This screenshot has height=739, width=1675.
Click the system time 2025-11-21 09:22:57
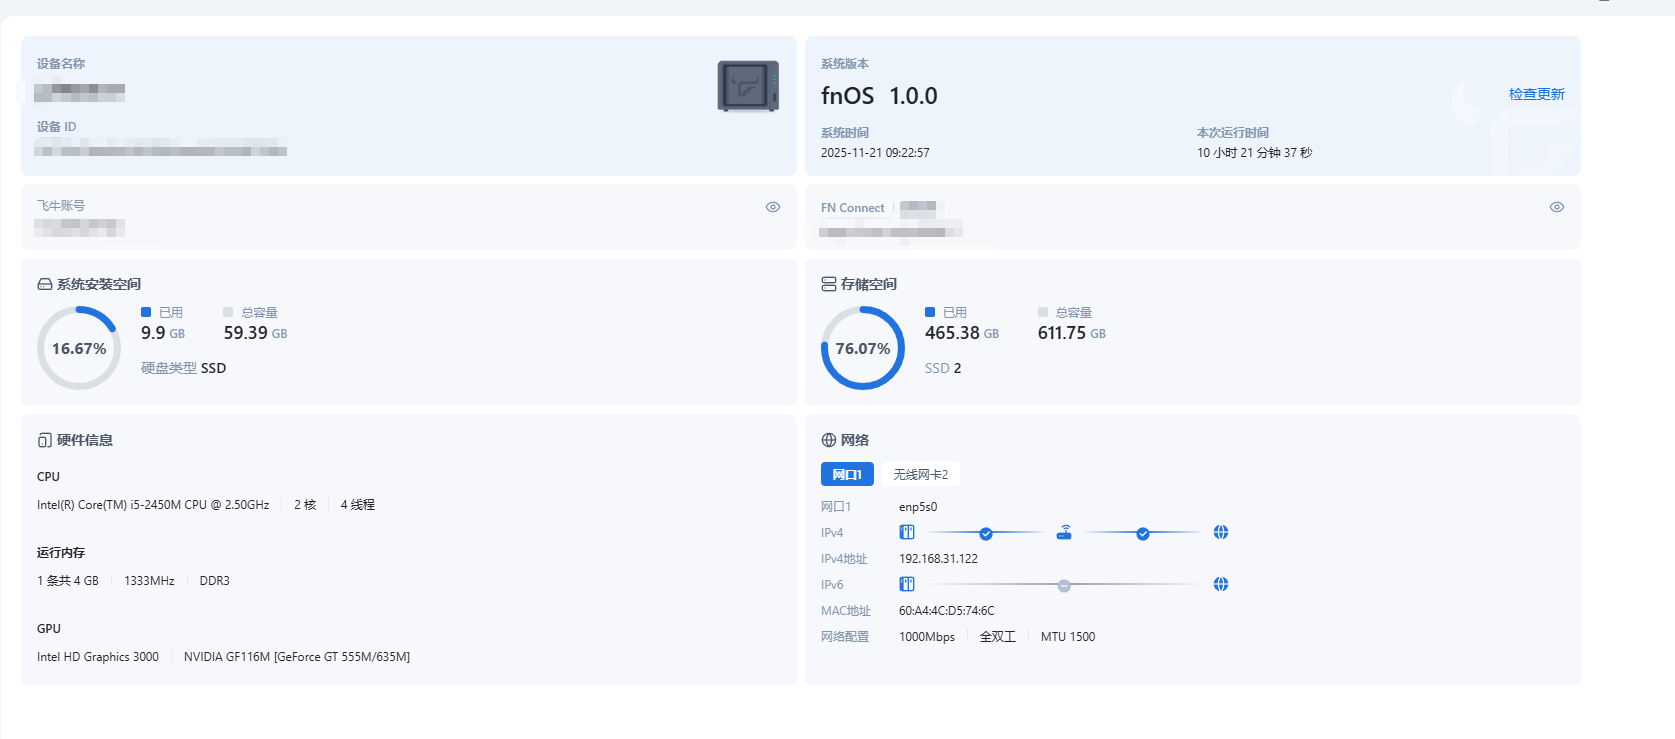(x=875, y=153)
